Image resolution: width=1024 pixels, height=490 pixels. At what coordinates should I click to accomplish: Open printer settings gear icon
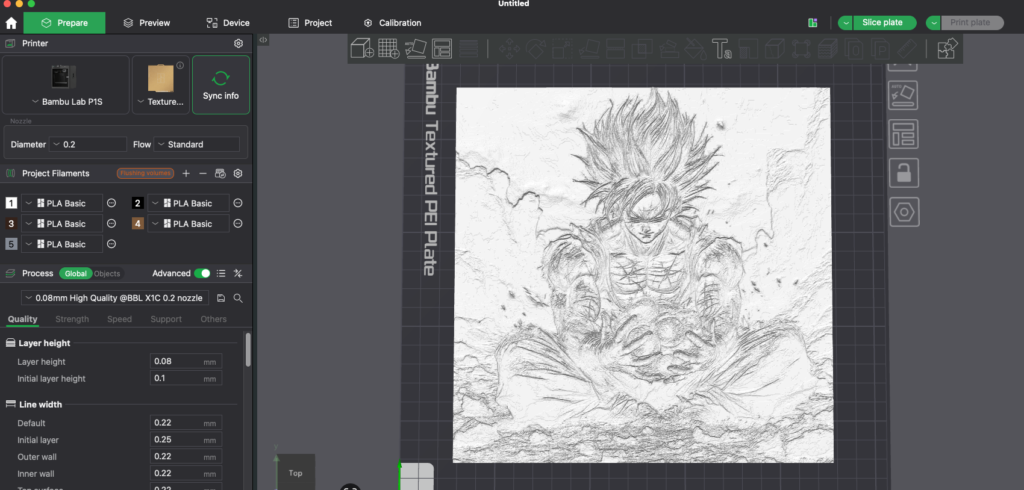(238, 44)
